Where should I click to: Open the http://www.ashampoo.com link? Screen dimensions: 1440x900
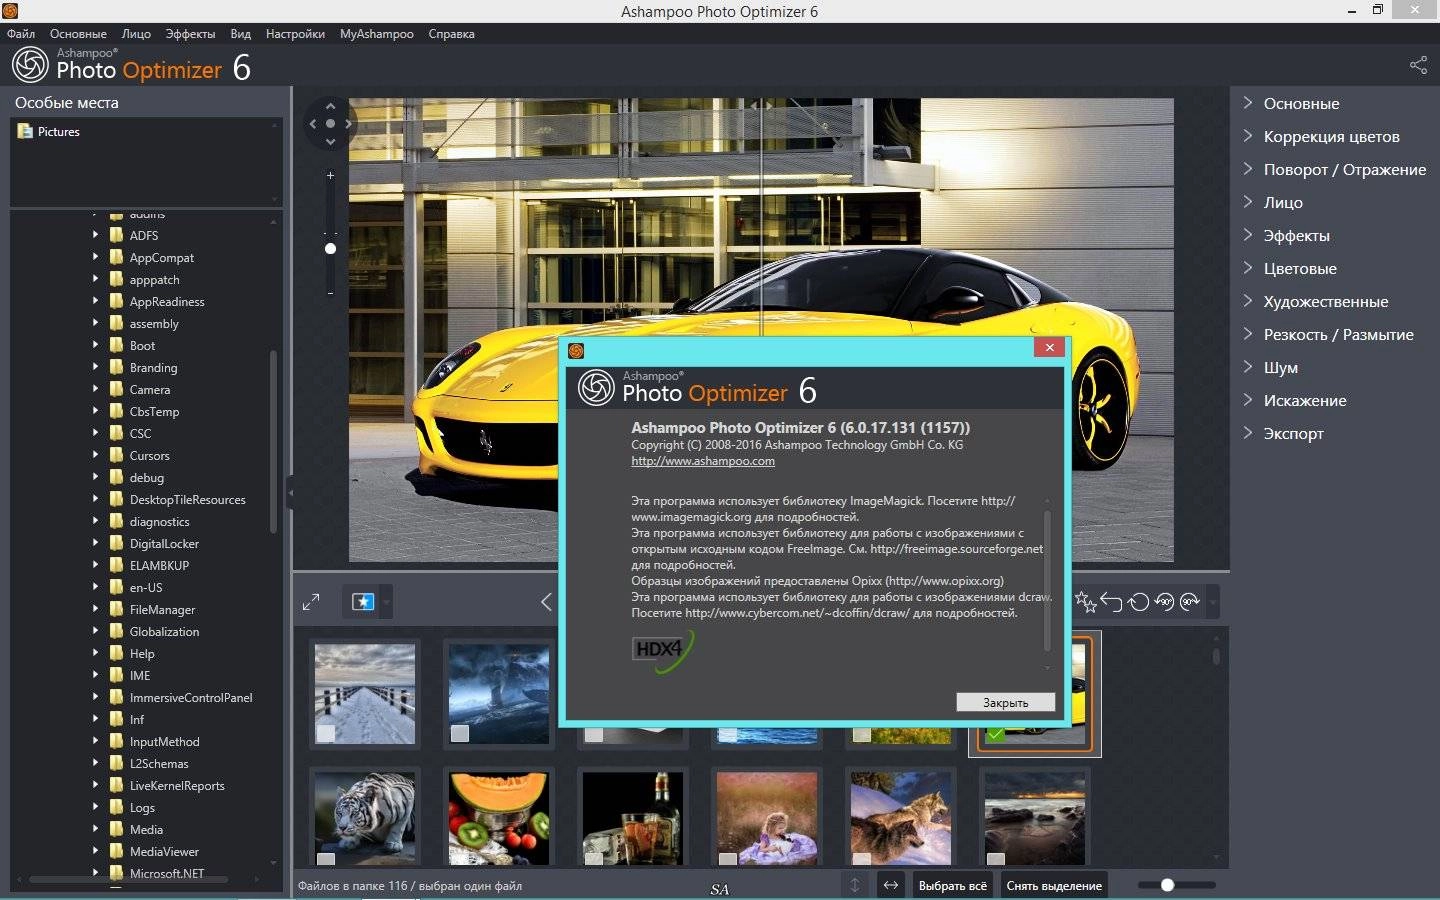[x=703, y=461]
